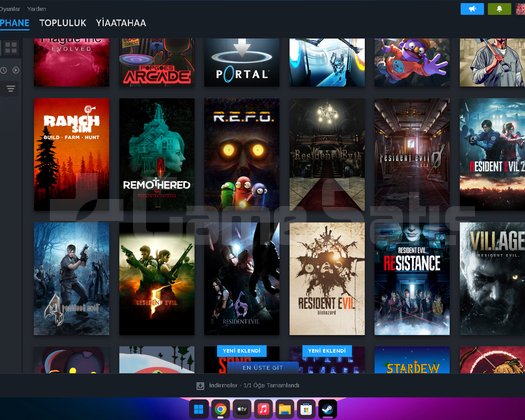
Task: Open the profile avatar at top right
Action: click(520, 9)
